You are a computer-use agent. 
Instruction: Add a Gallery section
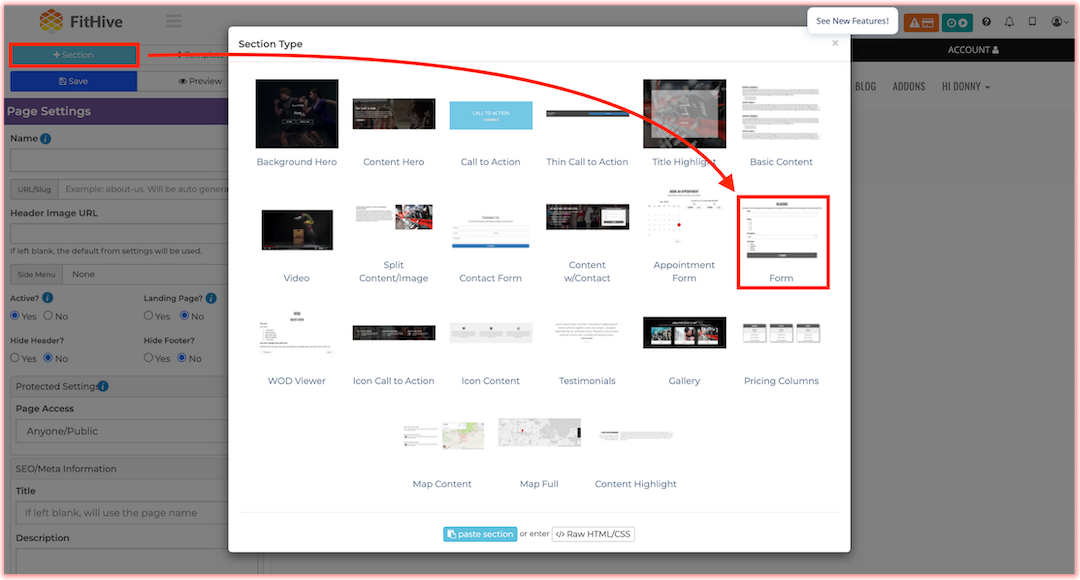coord(685,333)
